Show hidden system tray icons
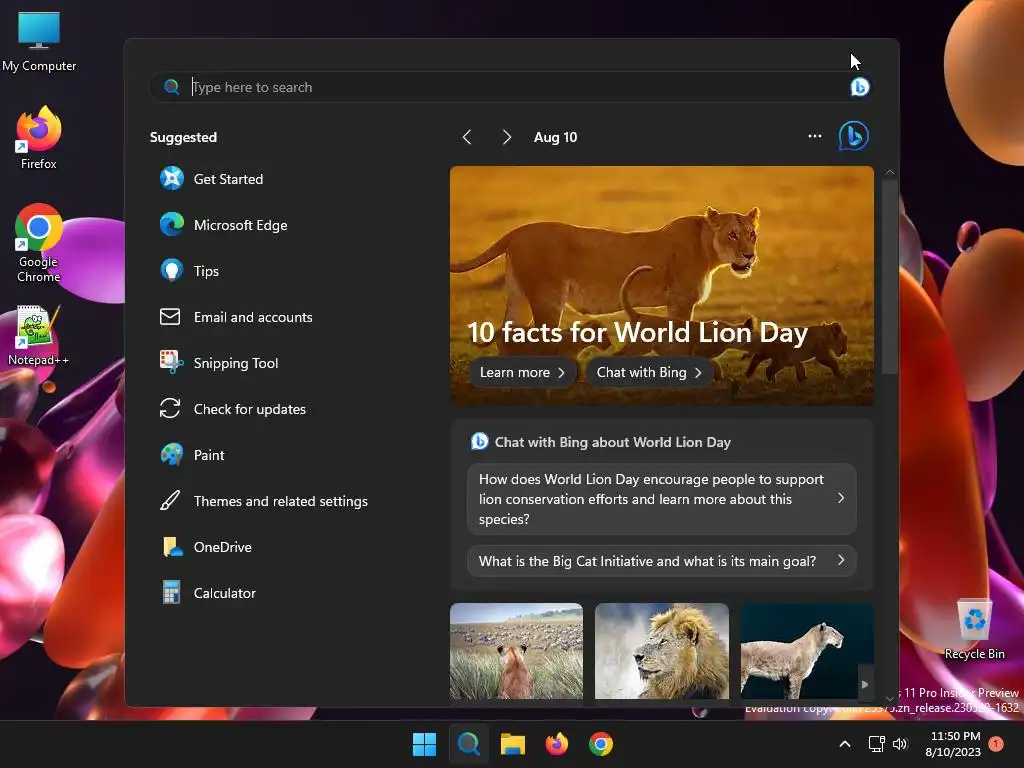The image size is (1024, 768). 844,744
